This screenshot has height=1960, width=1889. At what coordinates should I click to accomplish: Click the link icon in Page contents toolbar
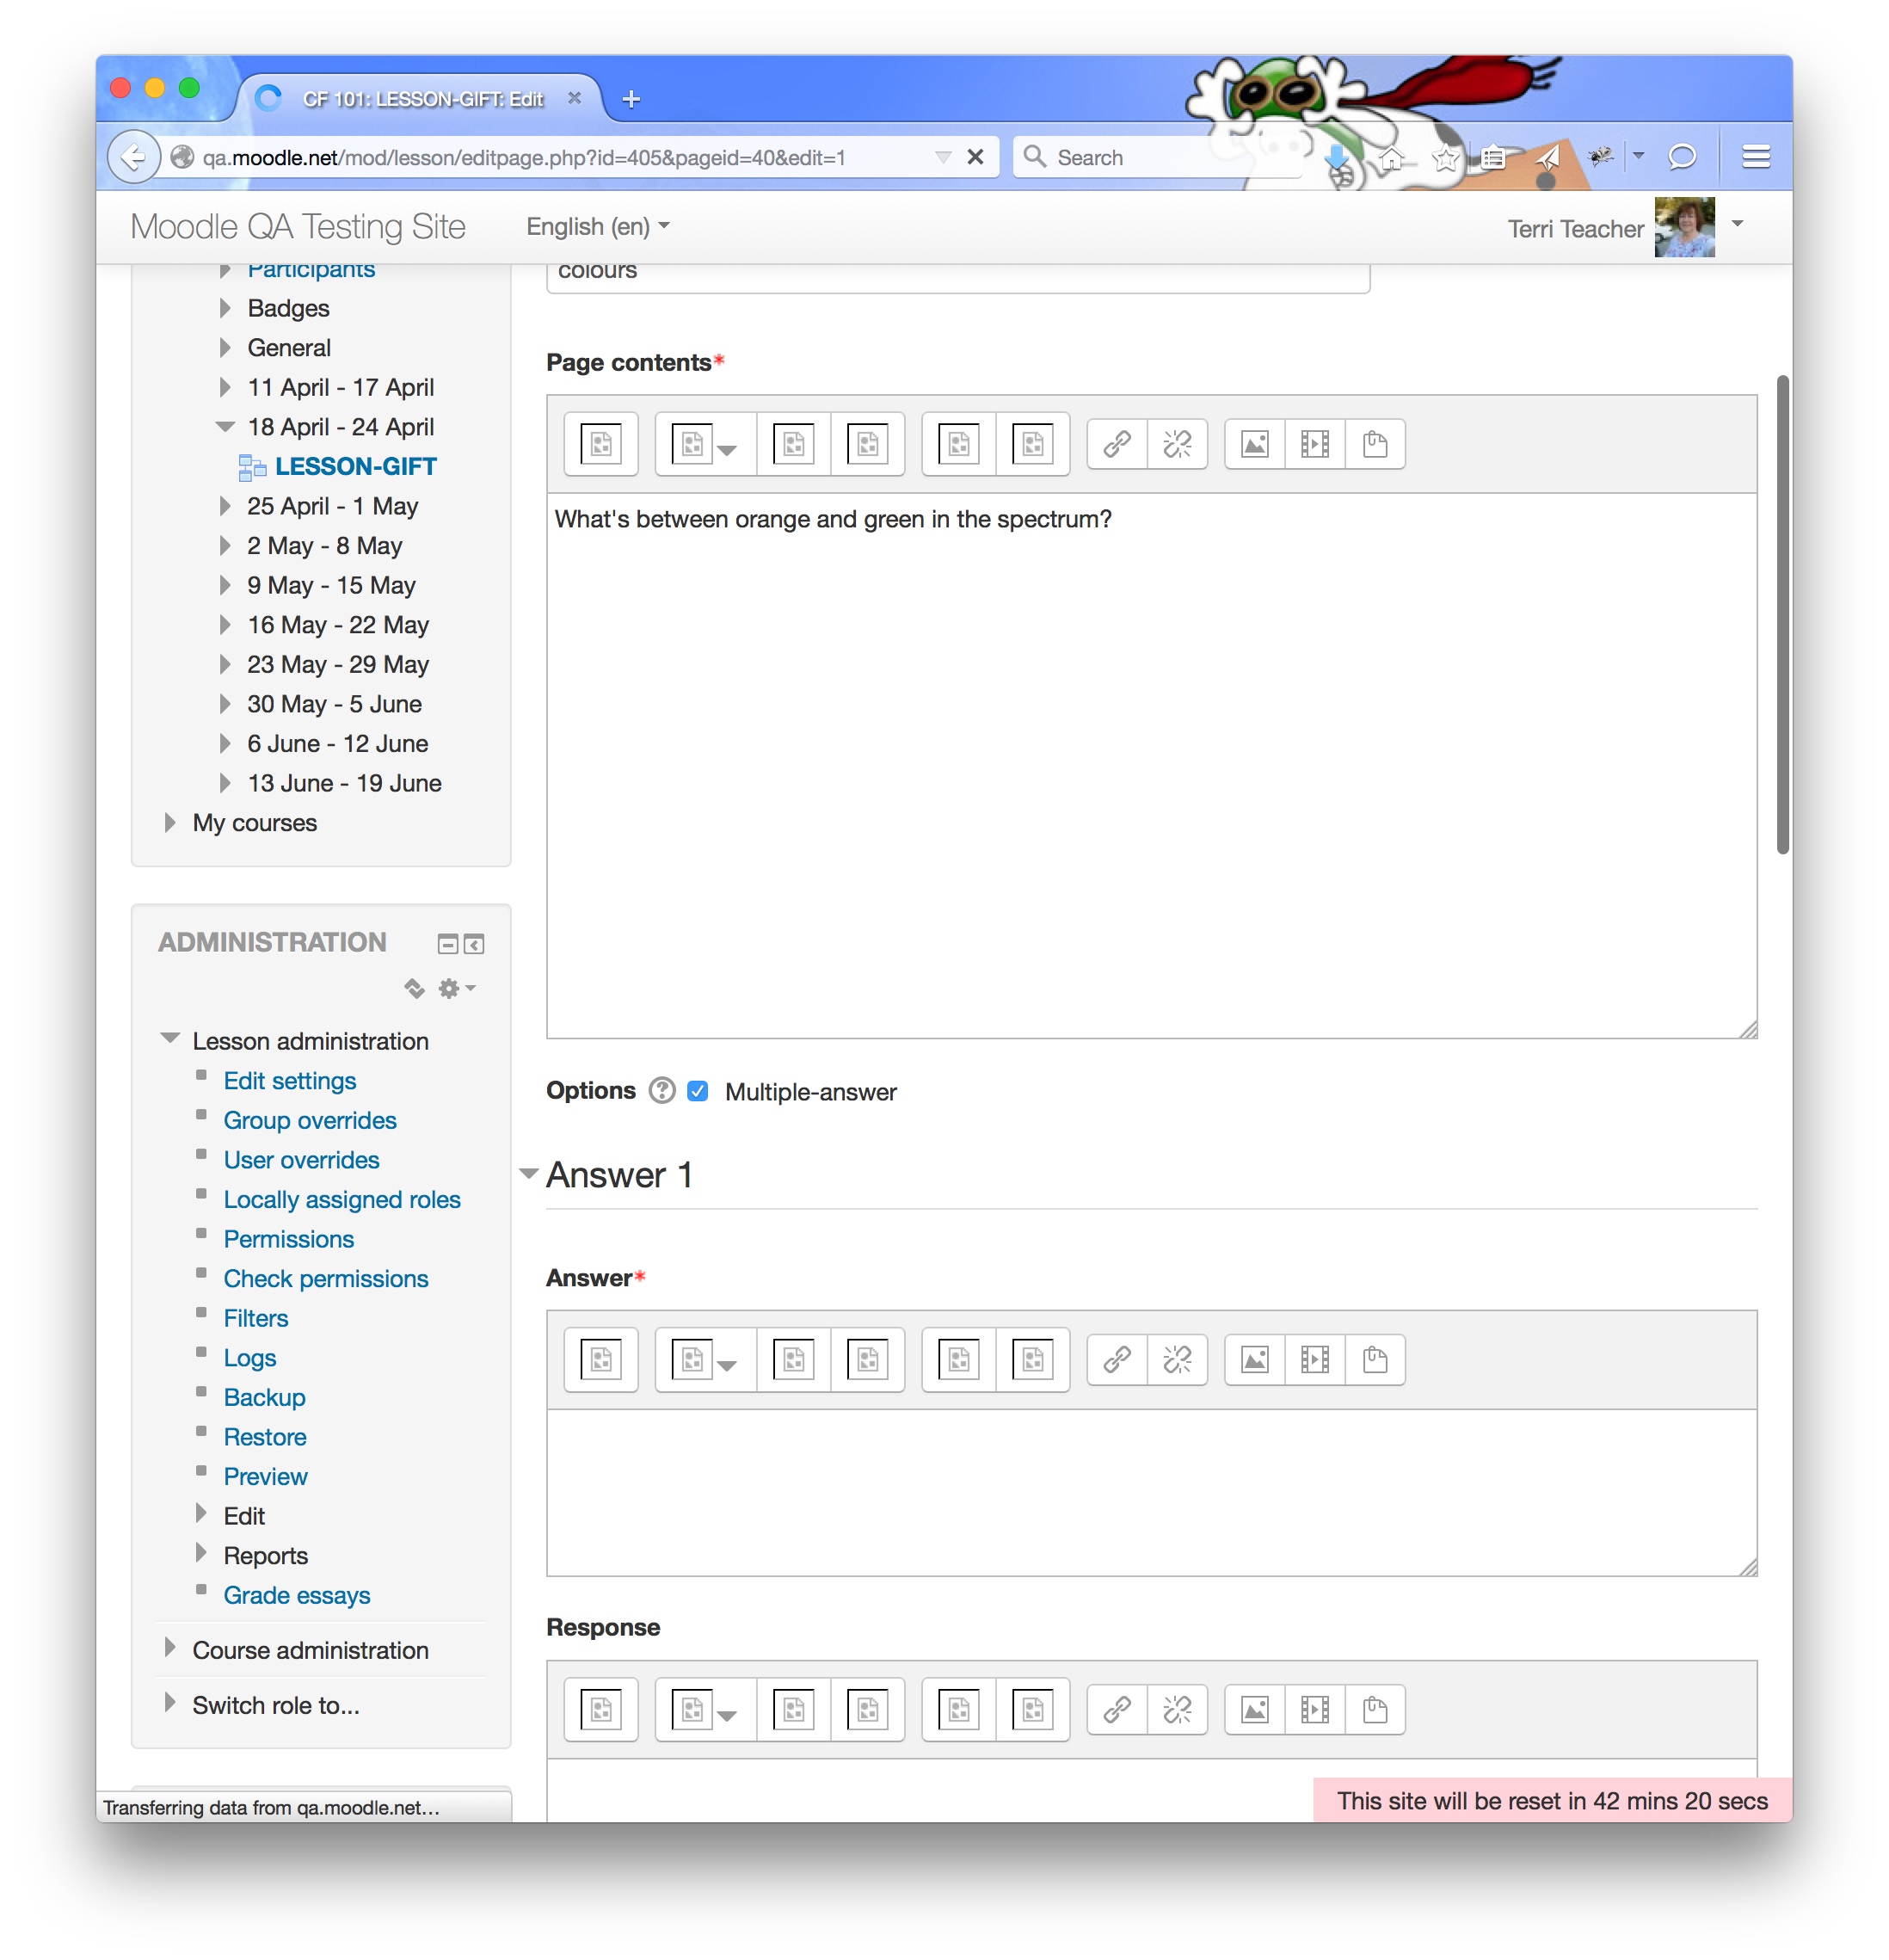pyautogui.click(x=1116, y=444)
